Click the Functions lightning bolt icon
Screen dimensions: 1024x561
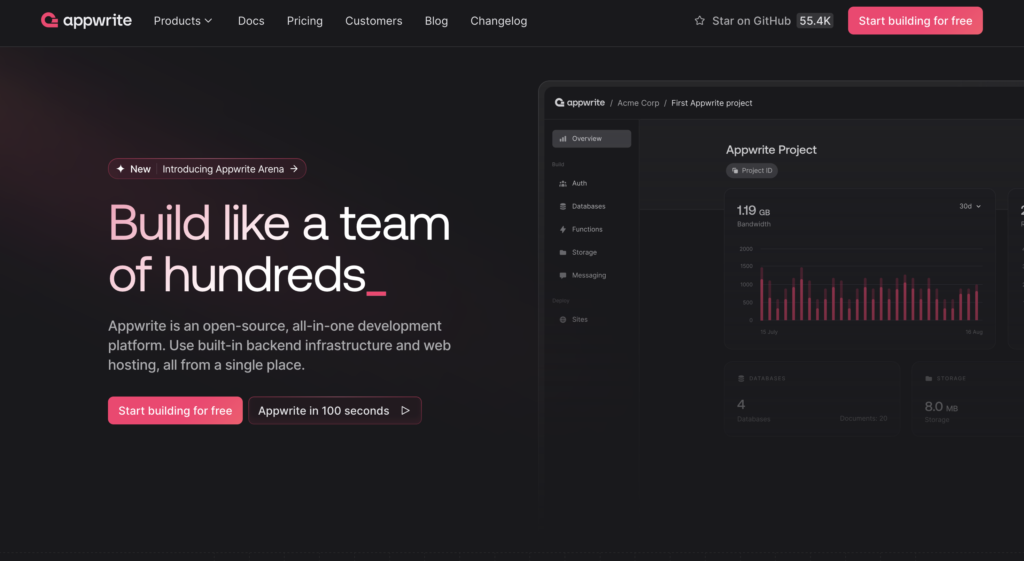point(562,229)
